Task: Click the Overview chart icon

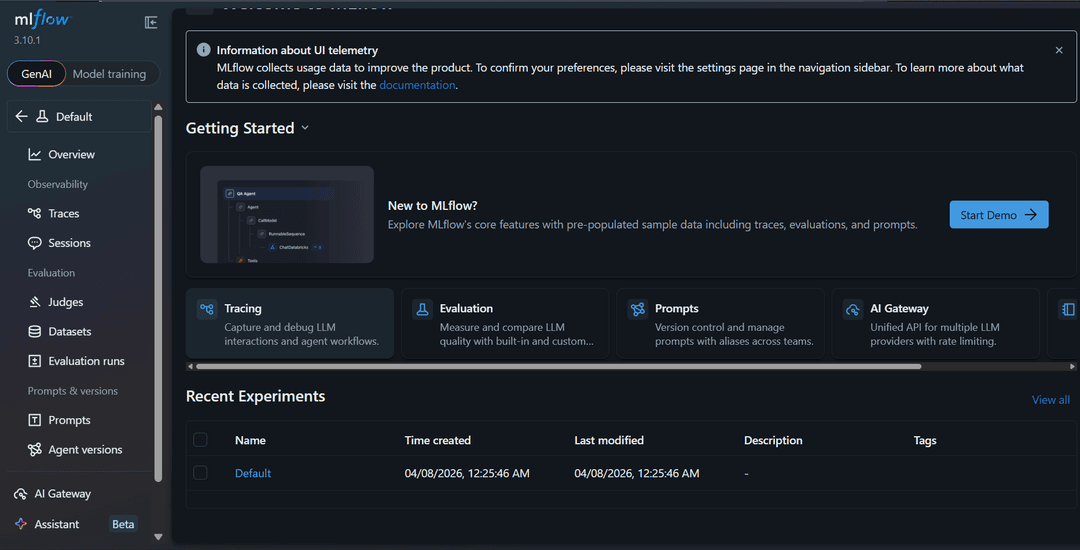Action: click(34, 154)
